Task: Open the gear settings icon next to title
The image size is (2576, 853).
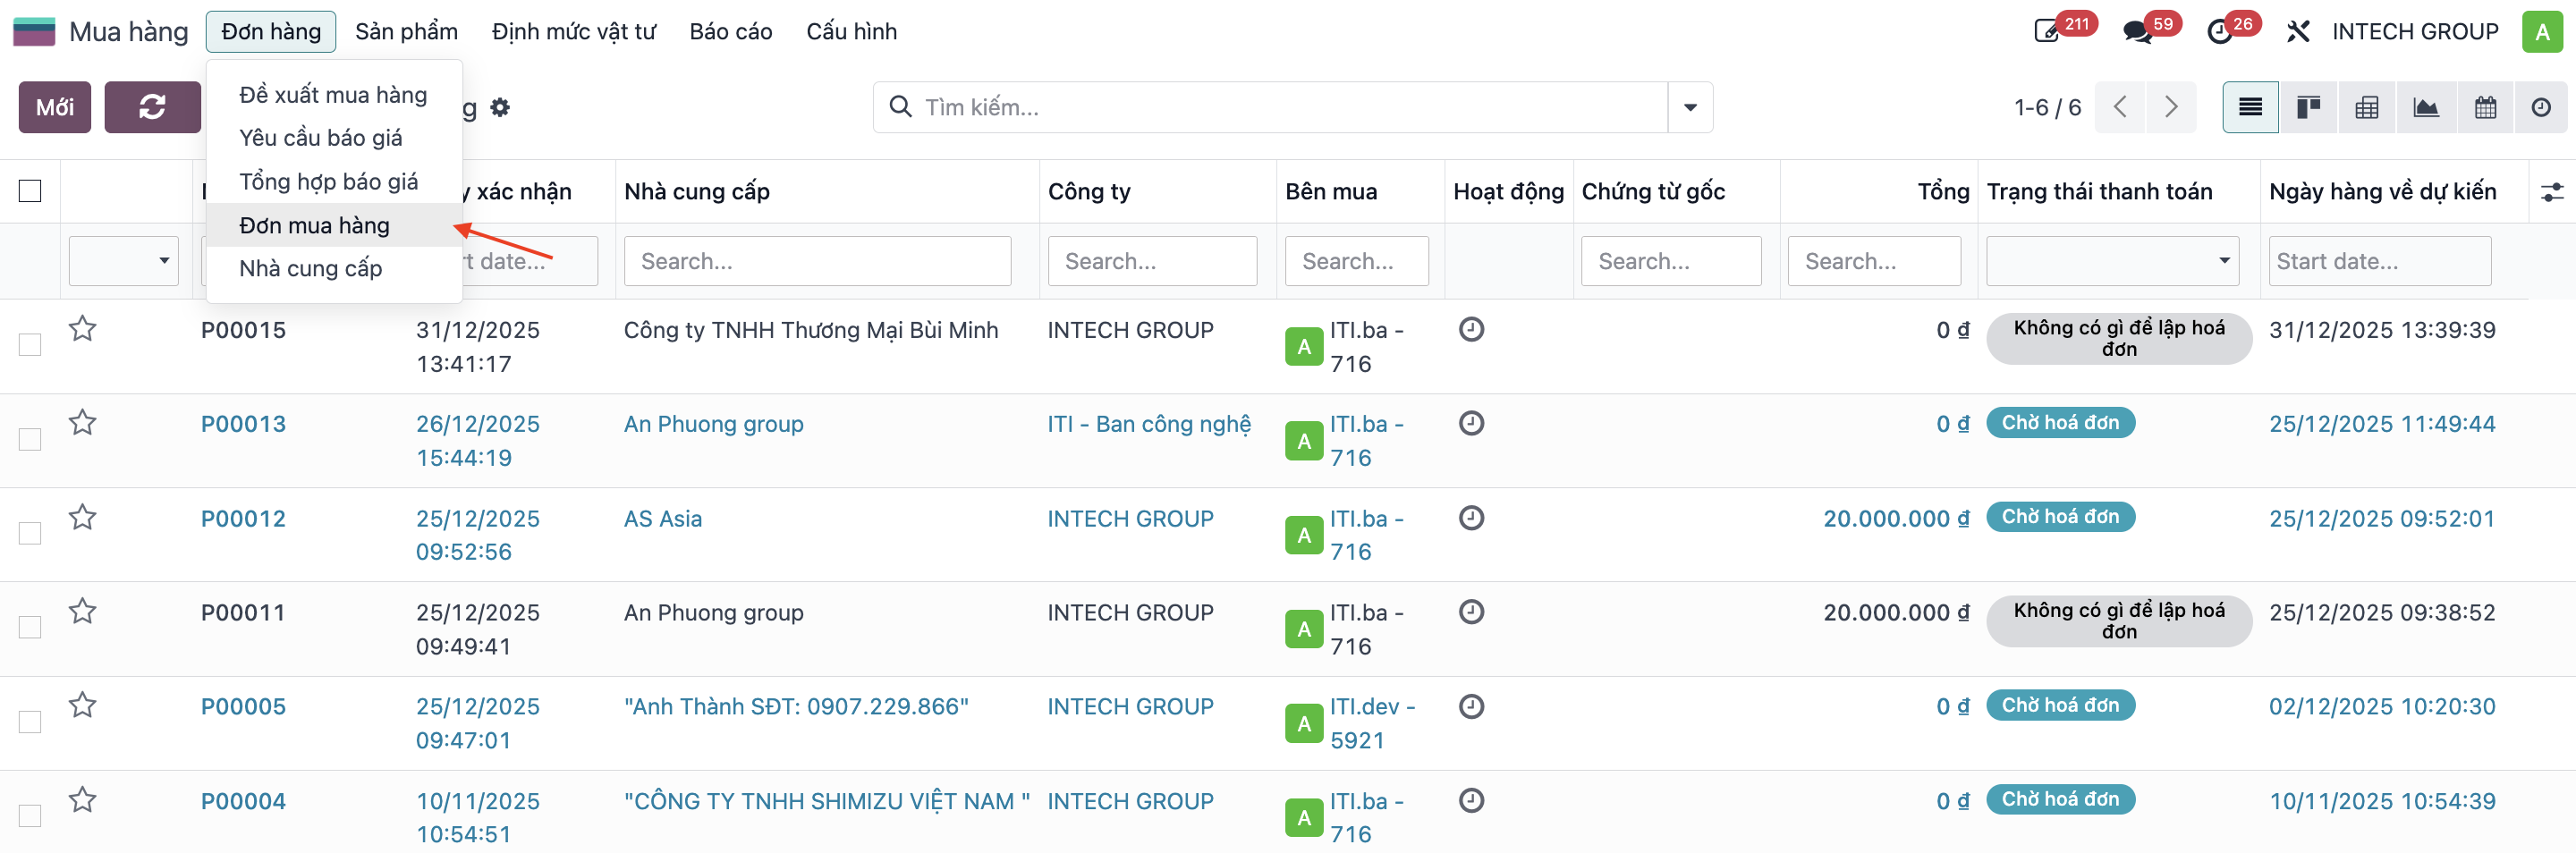Action: point(500,107)
